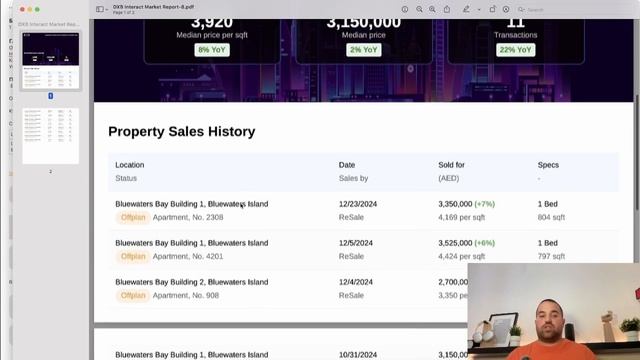Click the date 12/5/2024

coord(356,243)
